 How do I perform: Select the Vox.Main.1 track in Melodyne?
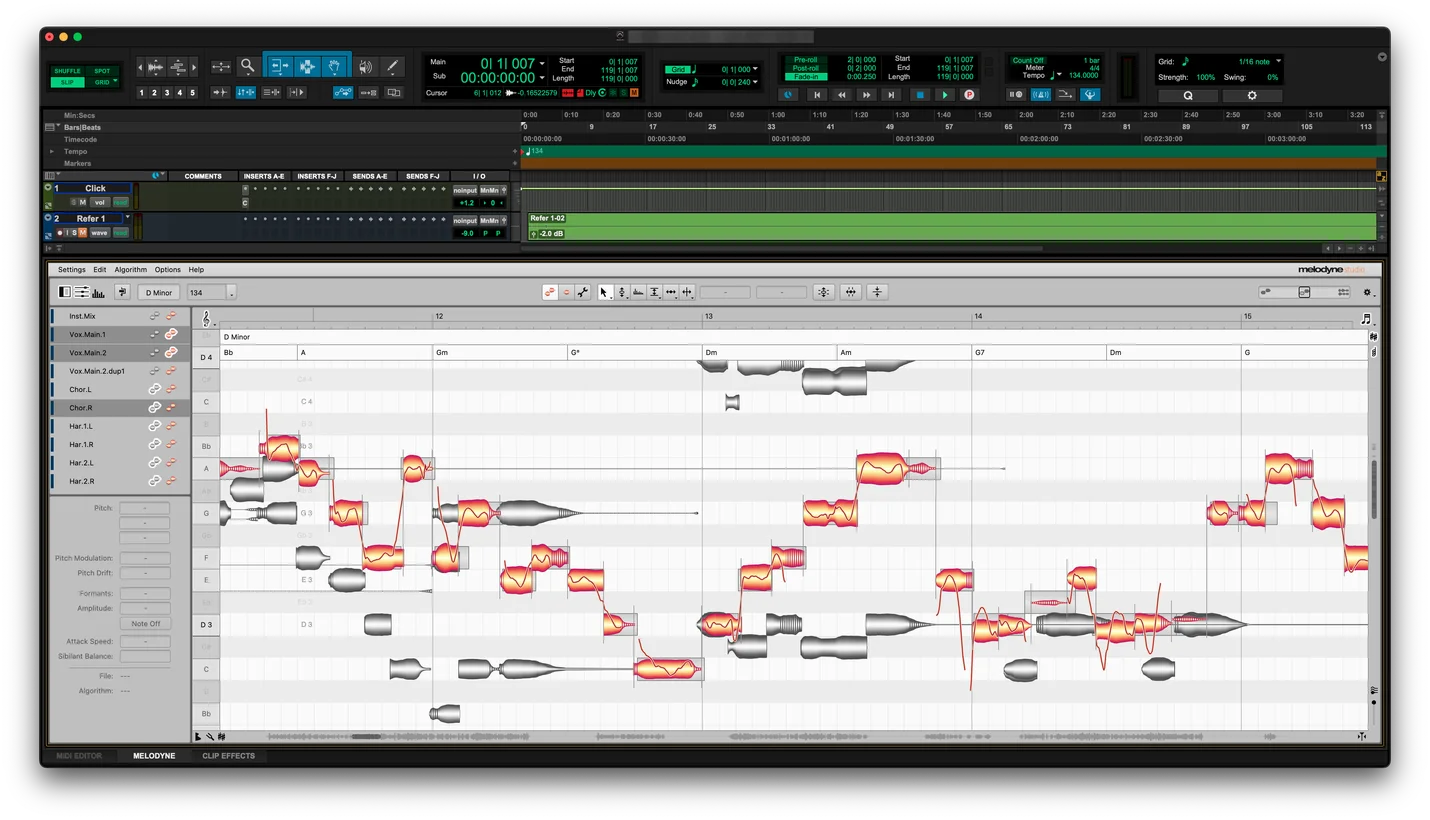coord(120,334)
